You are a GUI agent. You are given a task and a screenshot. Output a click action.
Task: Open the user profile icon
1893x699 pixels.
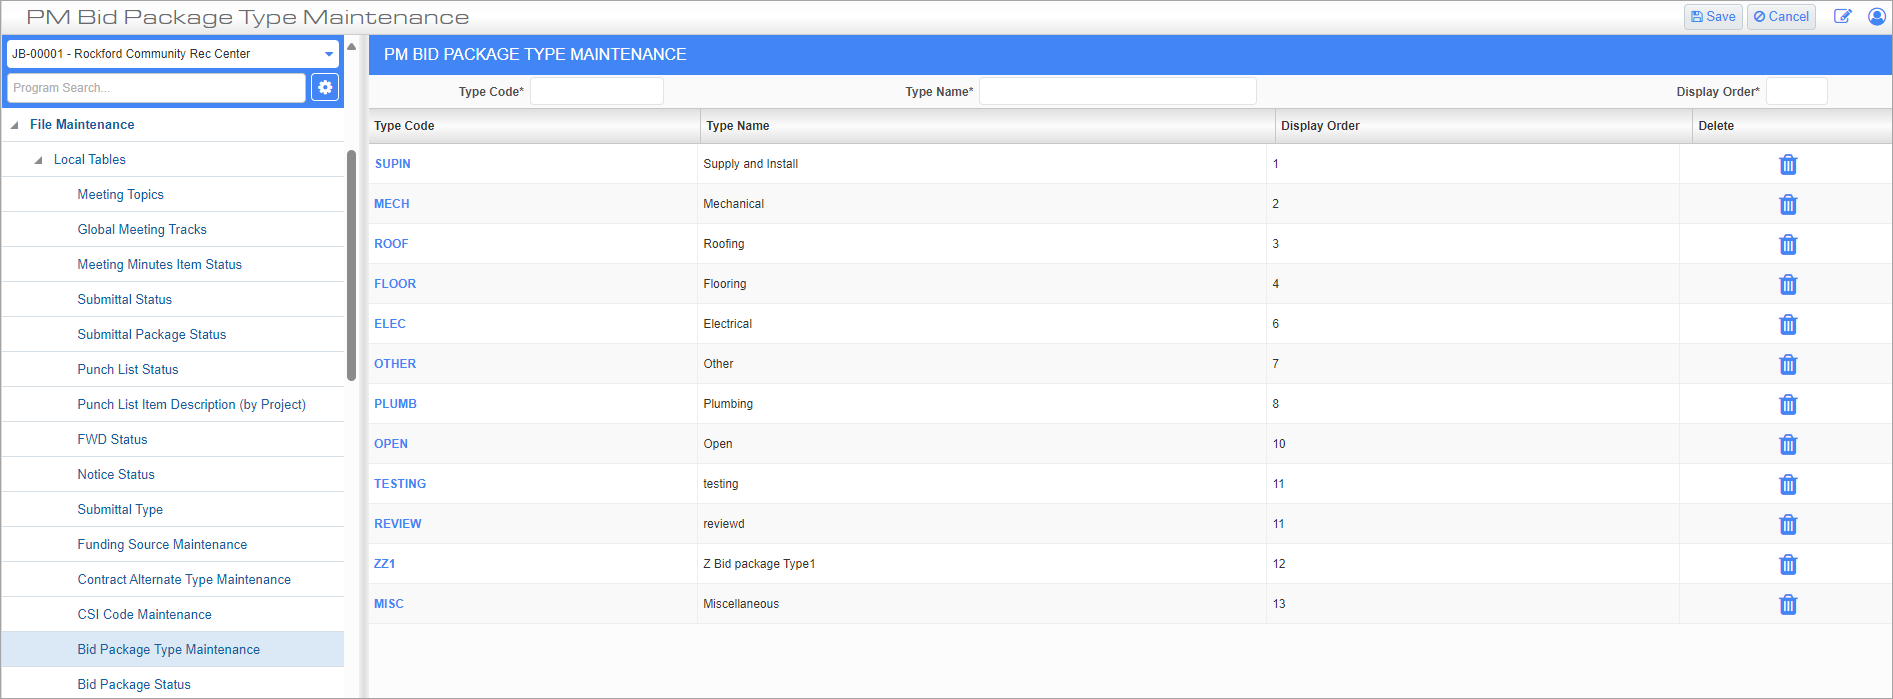1877,17
